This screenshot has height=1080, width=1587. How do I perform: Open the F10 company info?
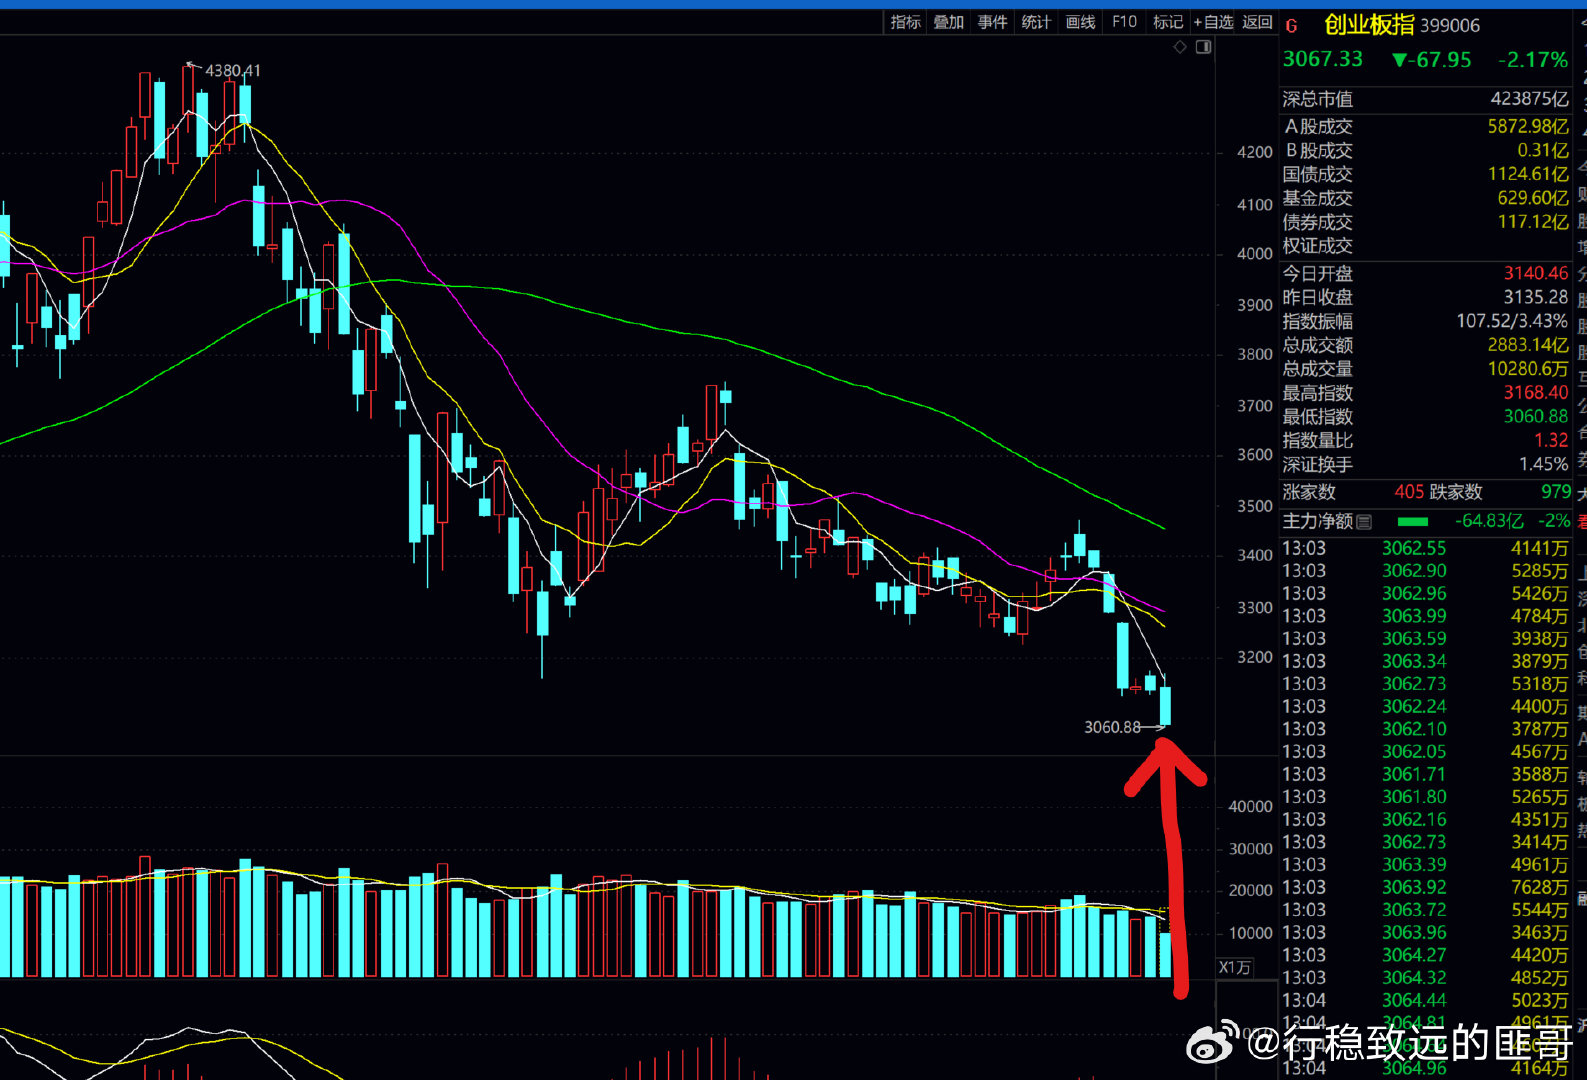(x=1124, y=22)
